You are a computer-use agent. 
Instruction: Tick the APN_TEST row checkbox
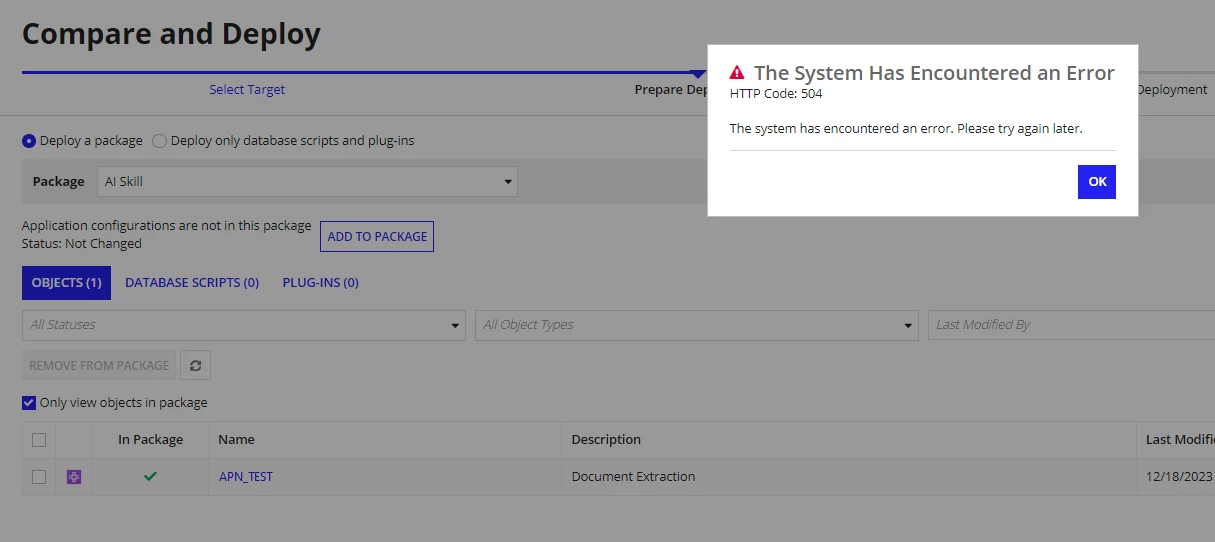[x=39, y=477]
